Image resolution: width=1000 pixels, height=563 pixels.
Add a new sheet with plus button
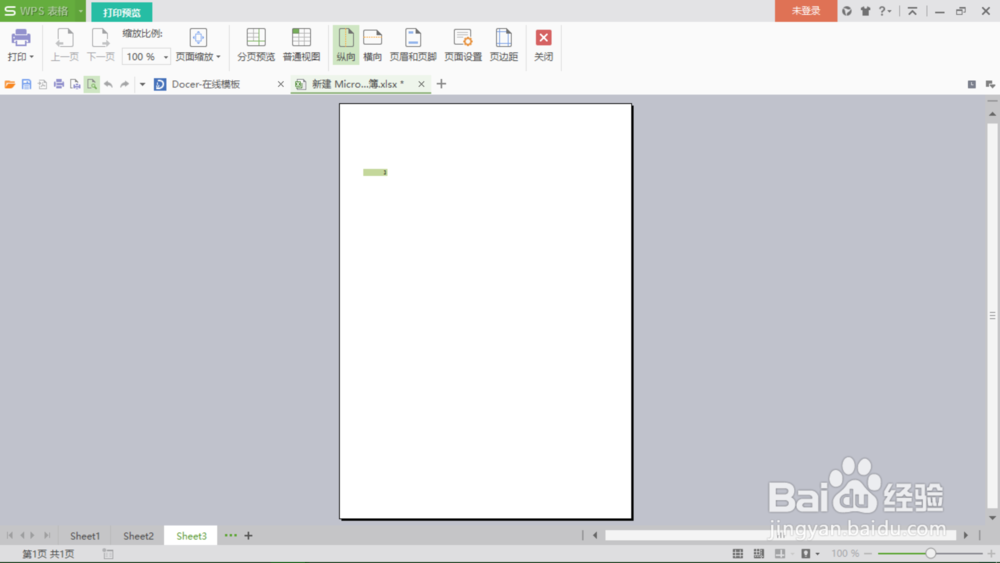(249, 536)
